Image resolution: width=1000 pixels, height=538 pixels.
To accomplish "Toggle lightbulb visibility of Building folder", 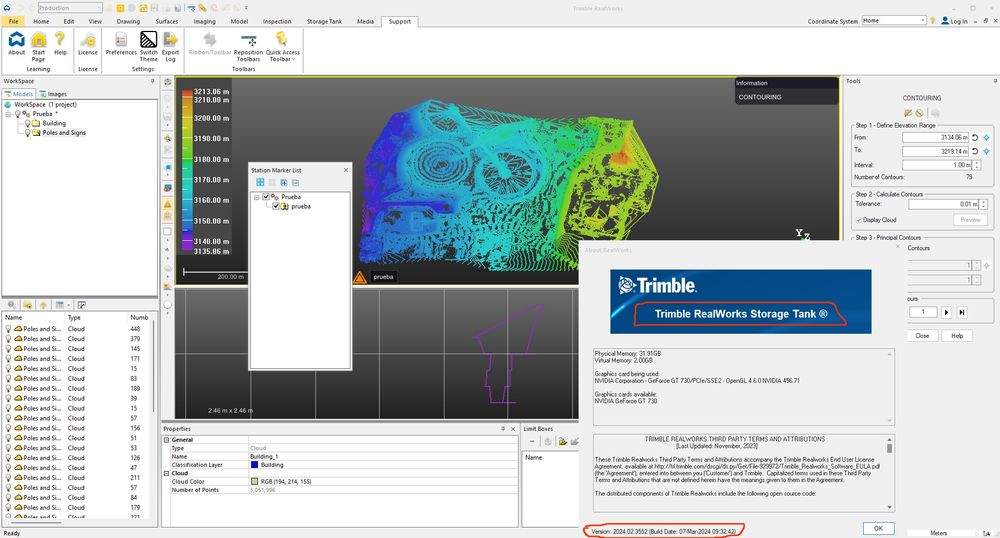I will tap(27, 123).
